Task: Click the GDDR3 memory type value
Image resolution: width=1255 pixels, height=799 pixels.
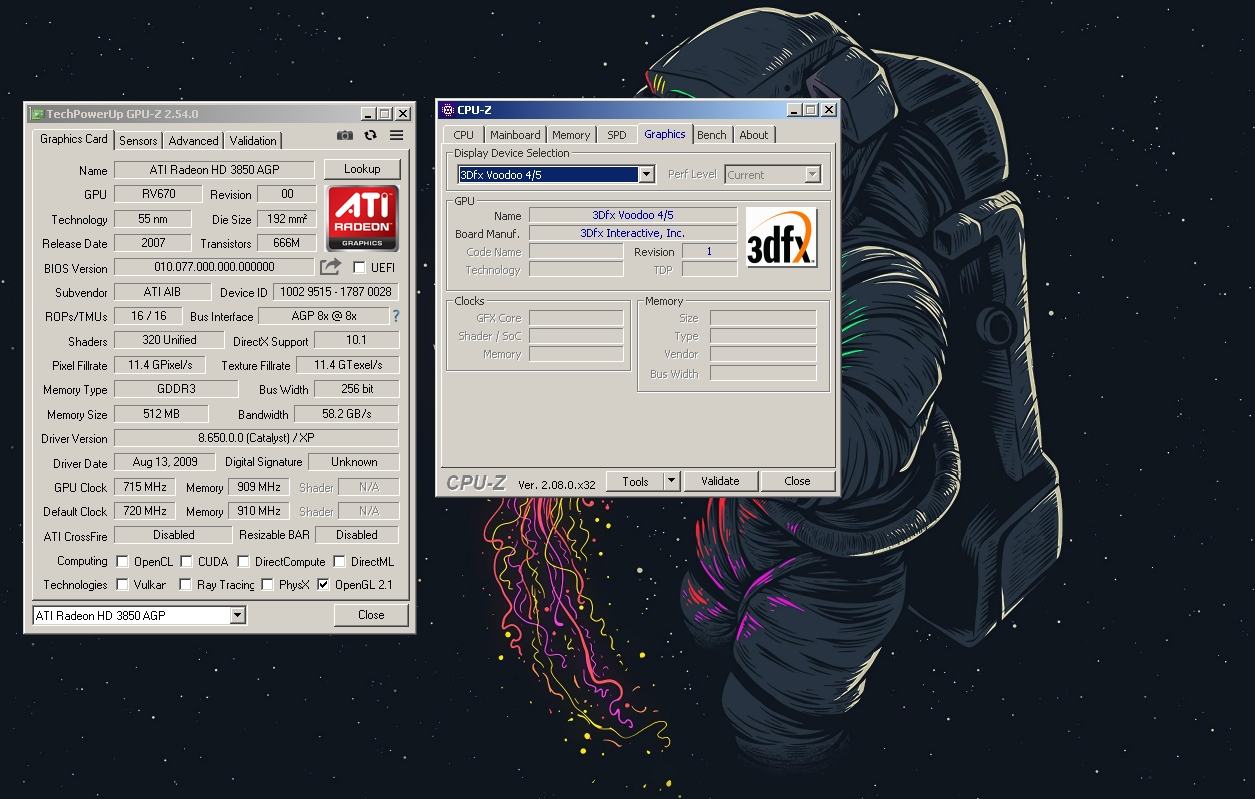Action: pos(176,389)
